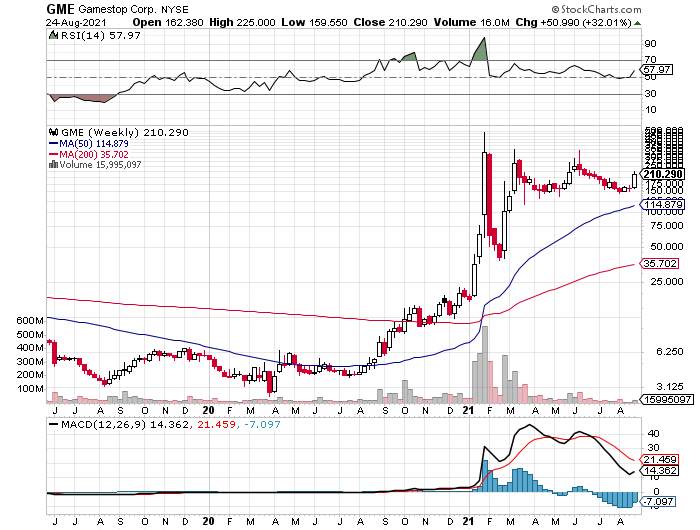The image size is (700, 530).
Task: Click the 25.000 price axis label
Action: pos(666,281)
